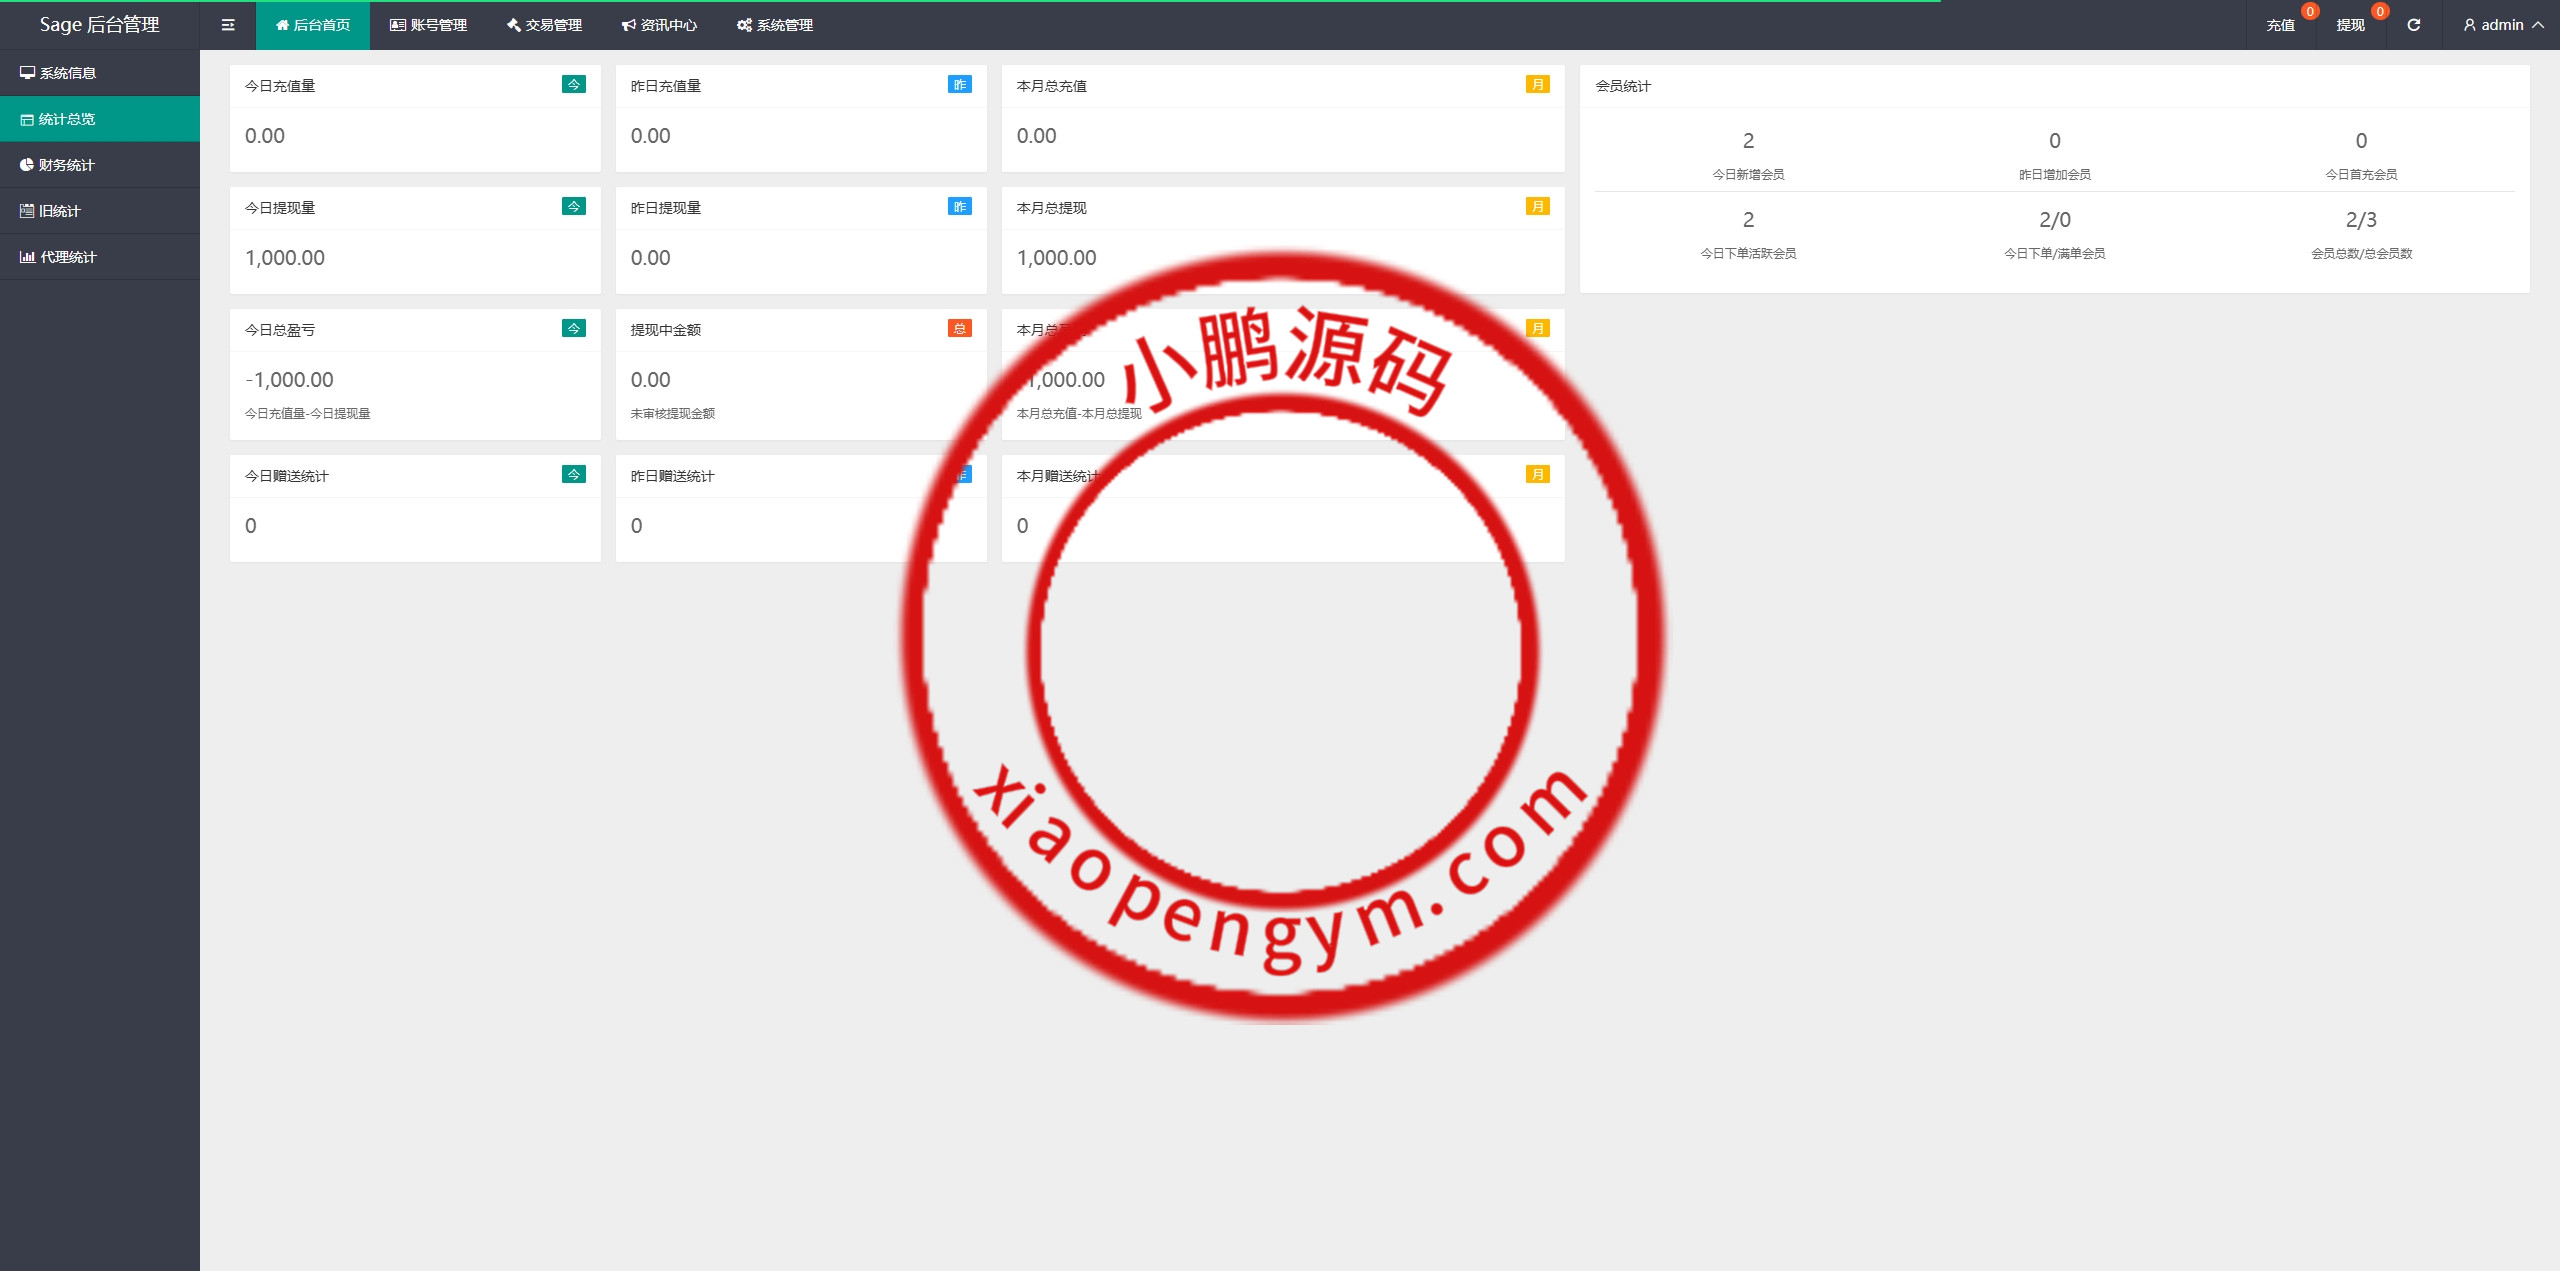Open 系统信息 in the sidebar

pos(67,73)
